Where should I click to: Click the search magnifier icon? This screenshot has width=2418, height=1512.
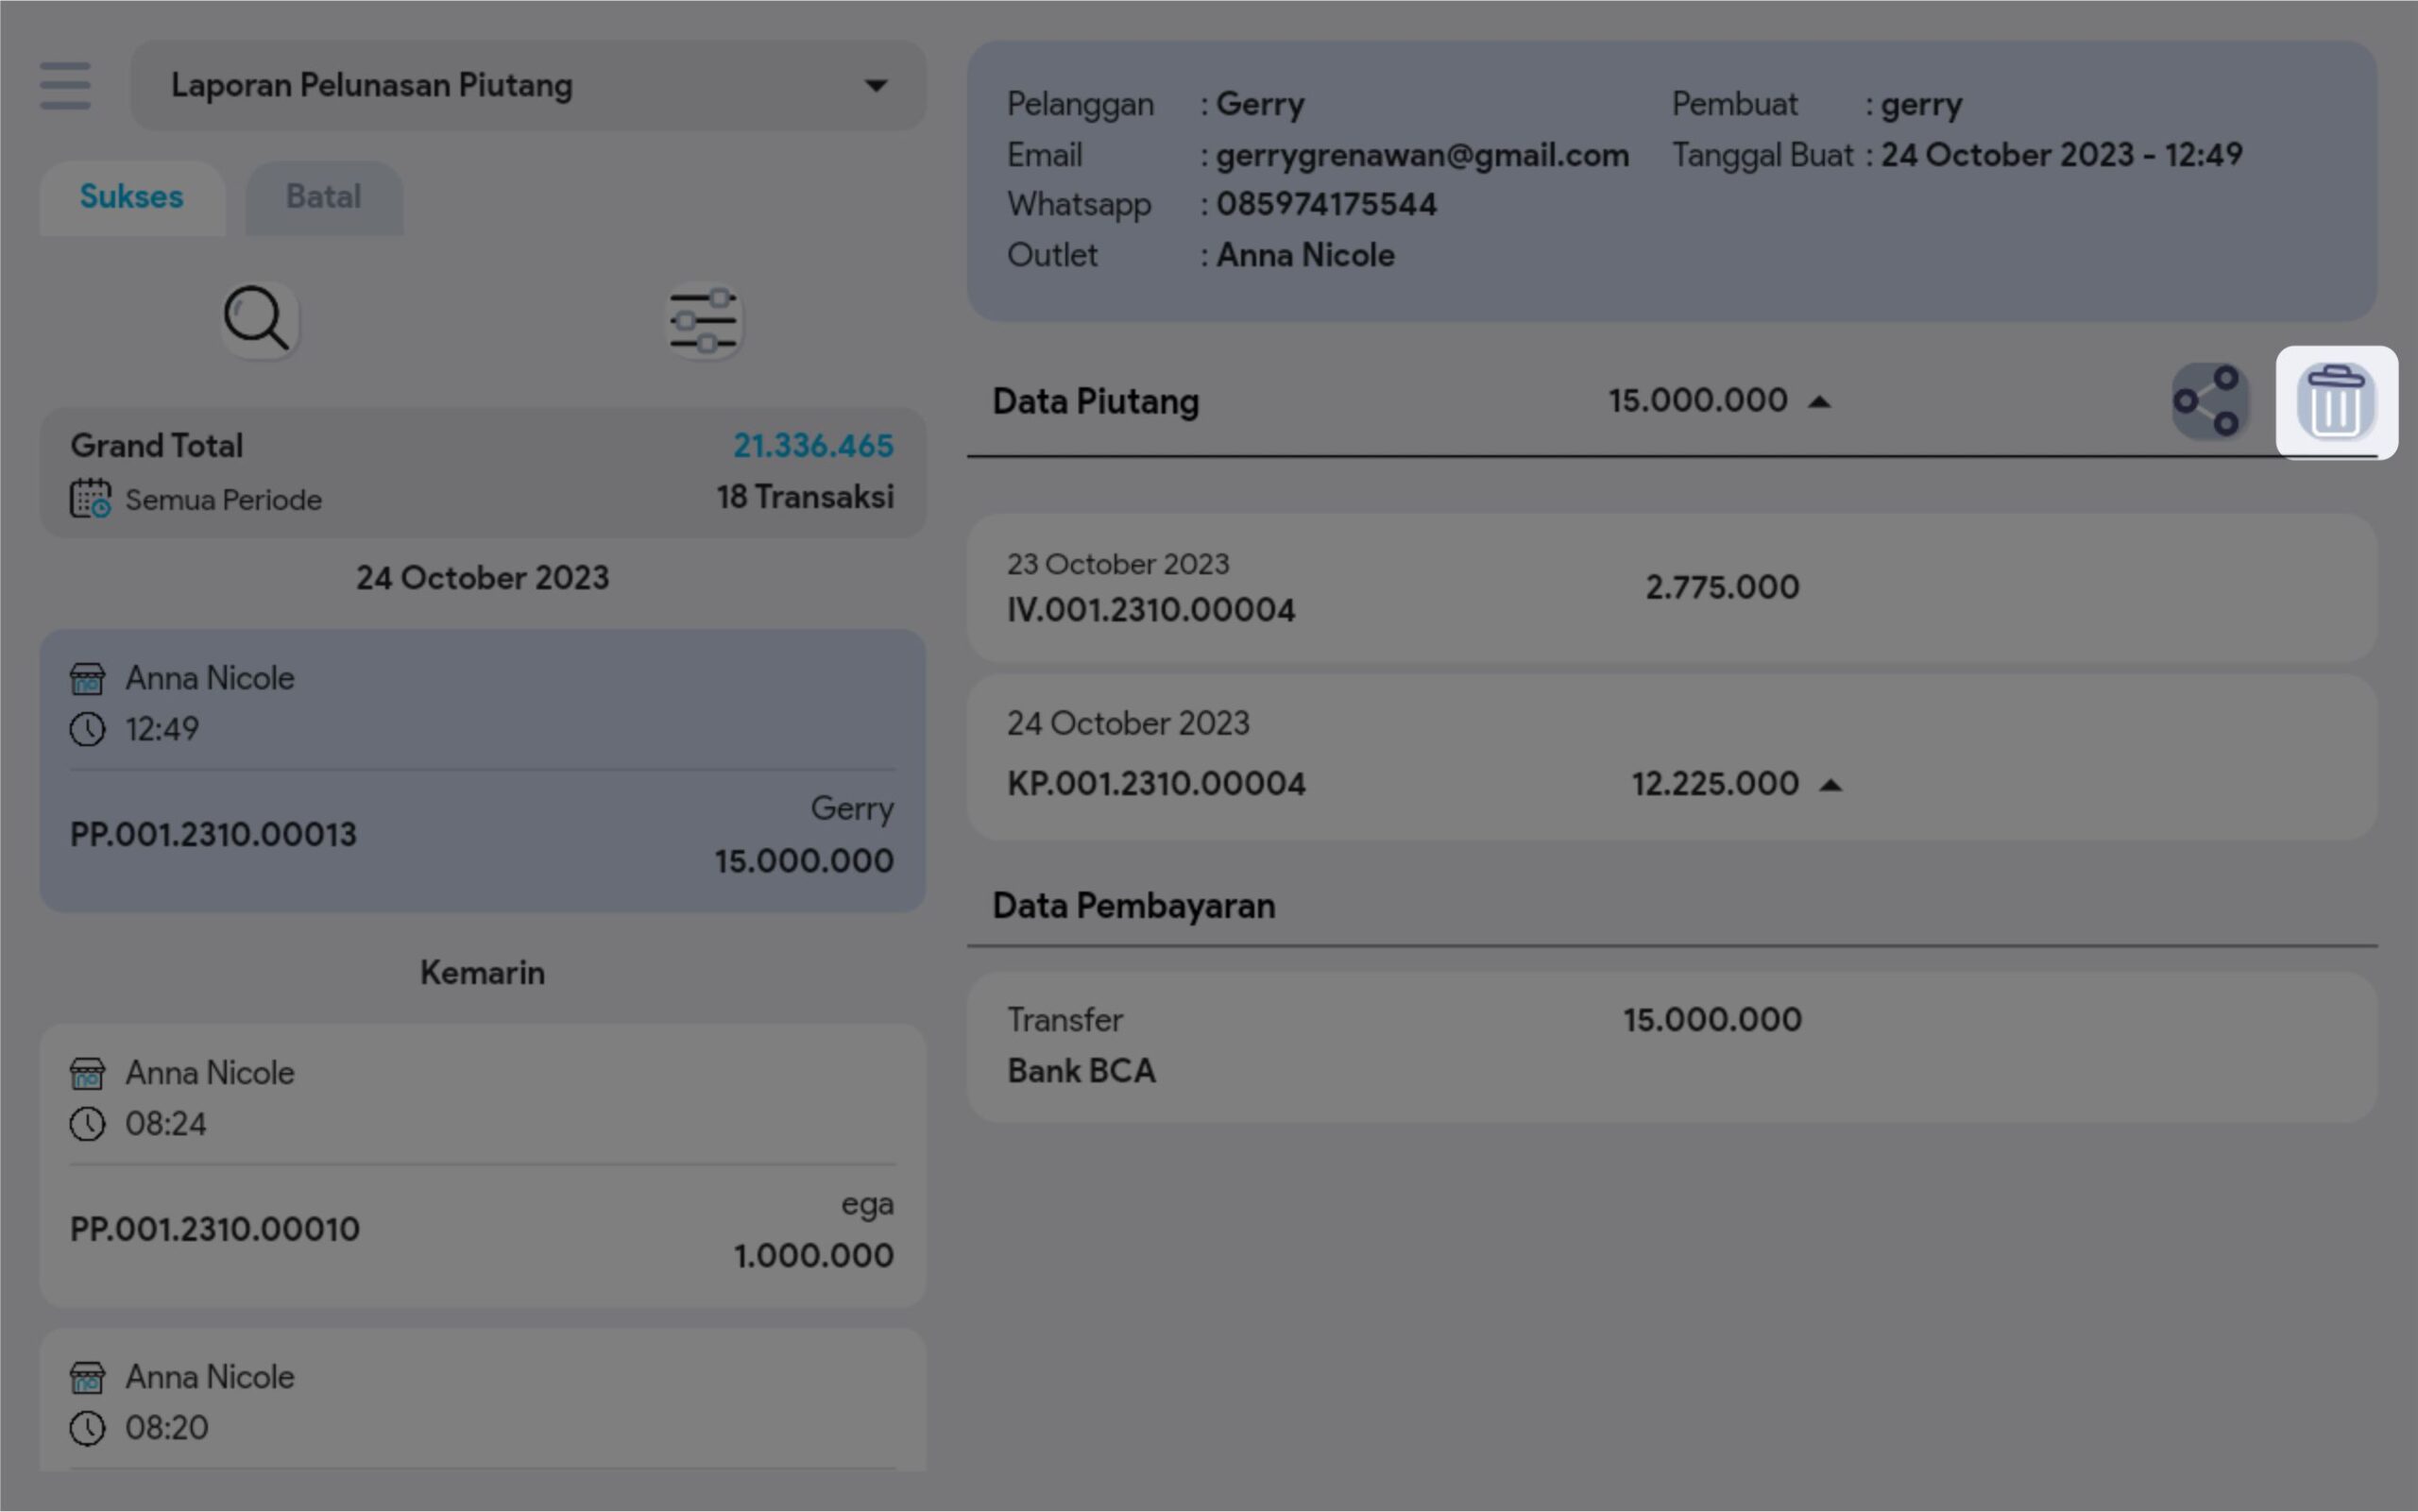258,320
